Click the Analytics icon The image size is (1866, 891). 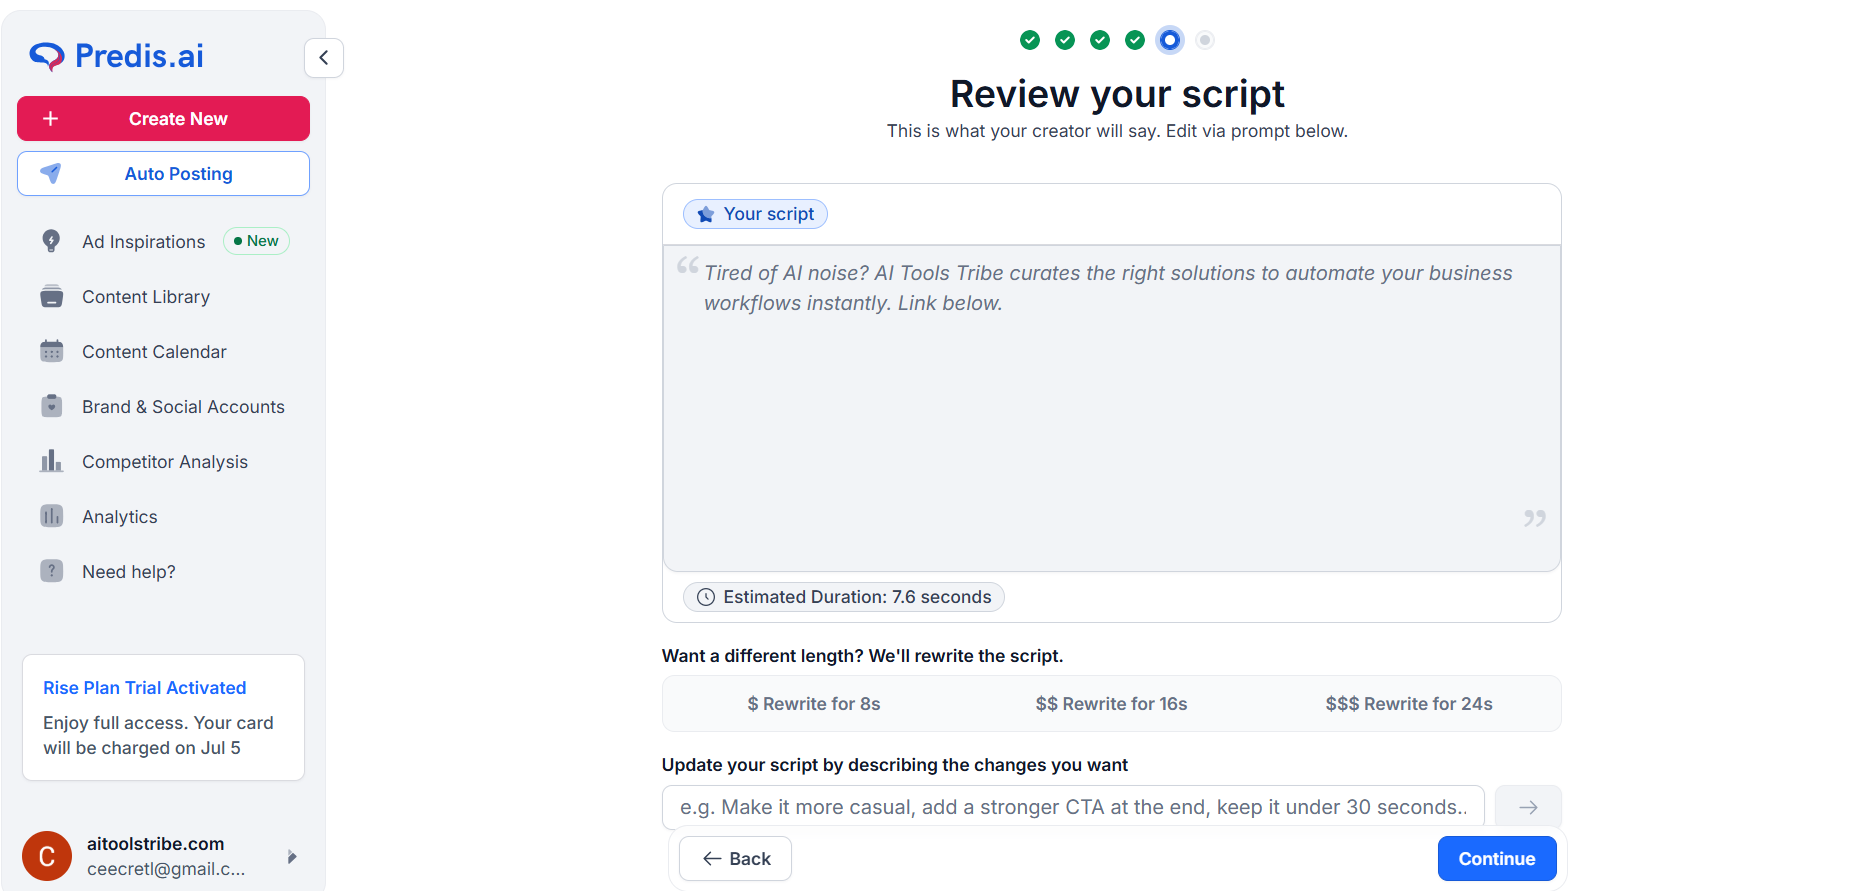51,516
